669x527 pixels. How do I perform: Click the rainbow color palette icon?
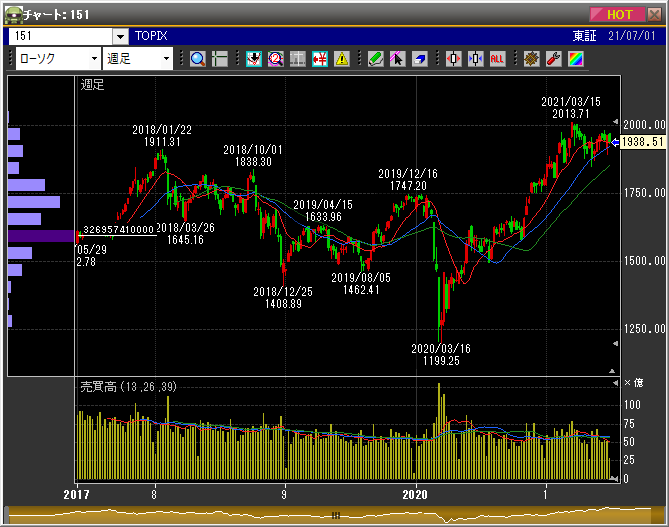(575, 59)
